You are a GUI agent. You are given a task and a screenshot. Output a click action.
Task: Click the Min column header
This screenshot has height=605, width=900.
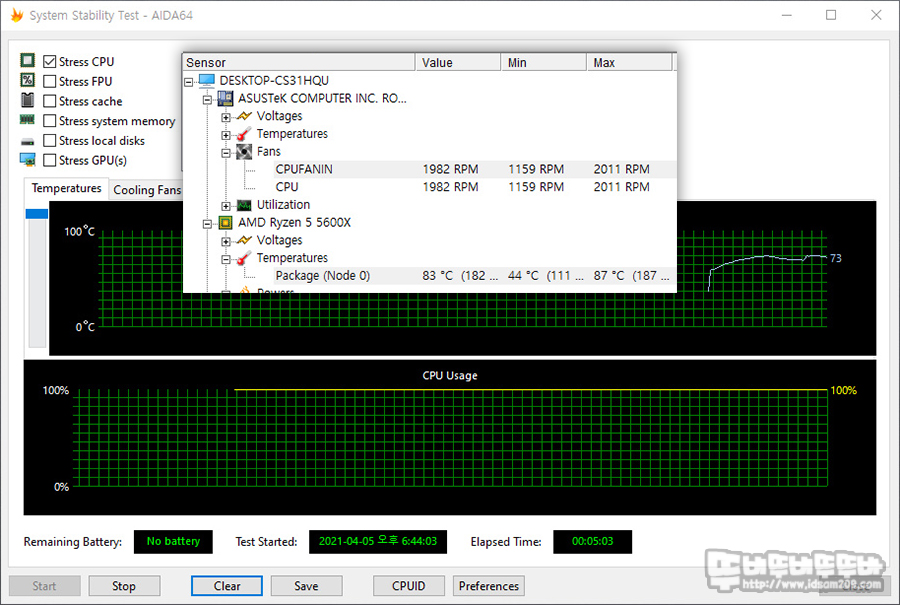(x=543, y=62)
